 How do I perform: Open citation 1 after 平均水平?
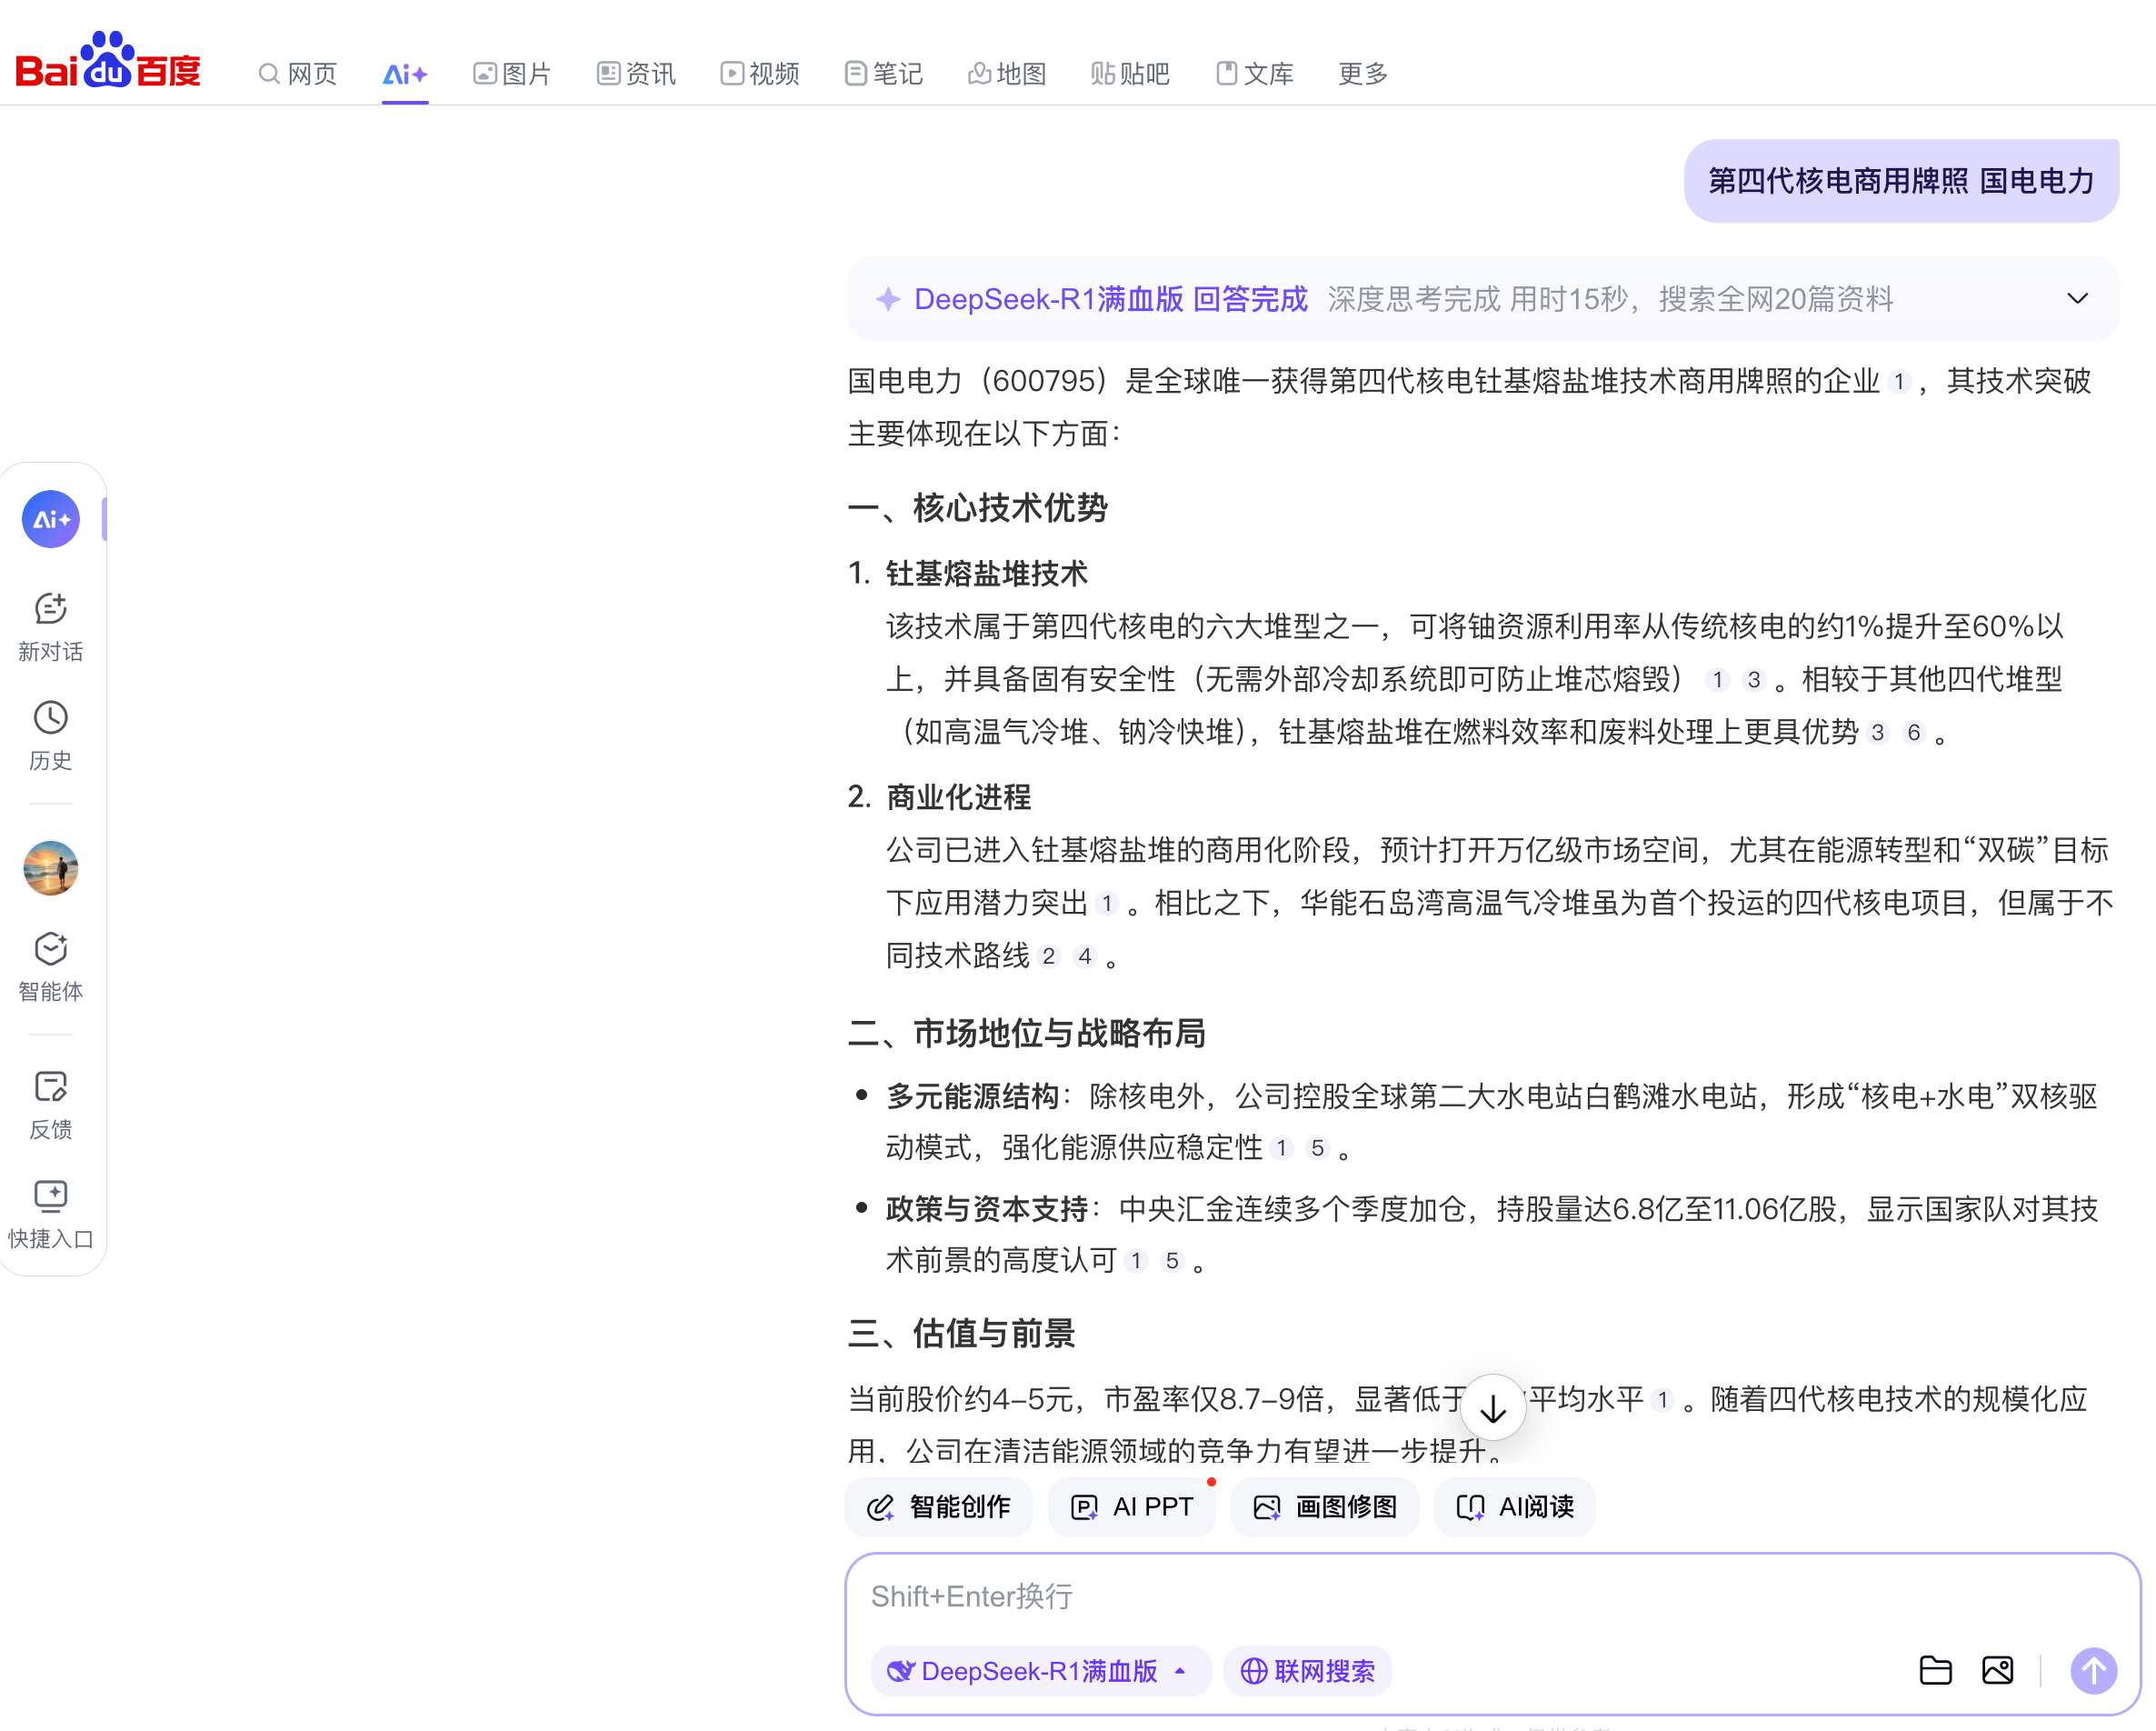[1663, 1400]
